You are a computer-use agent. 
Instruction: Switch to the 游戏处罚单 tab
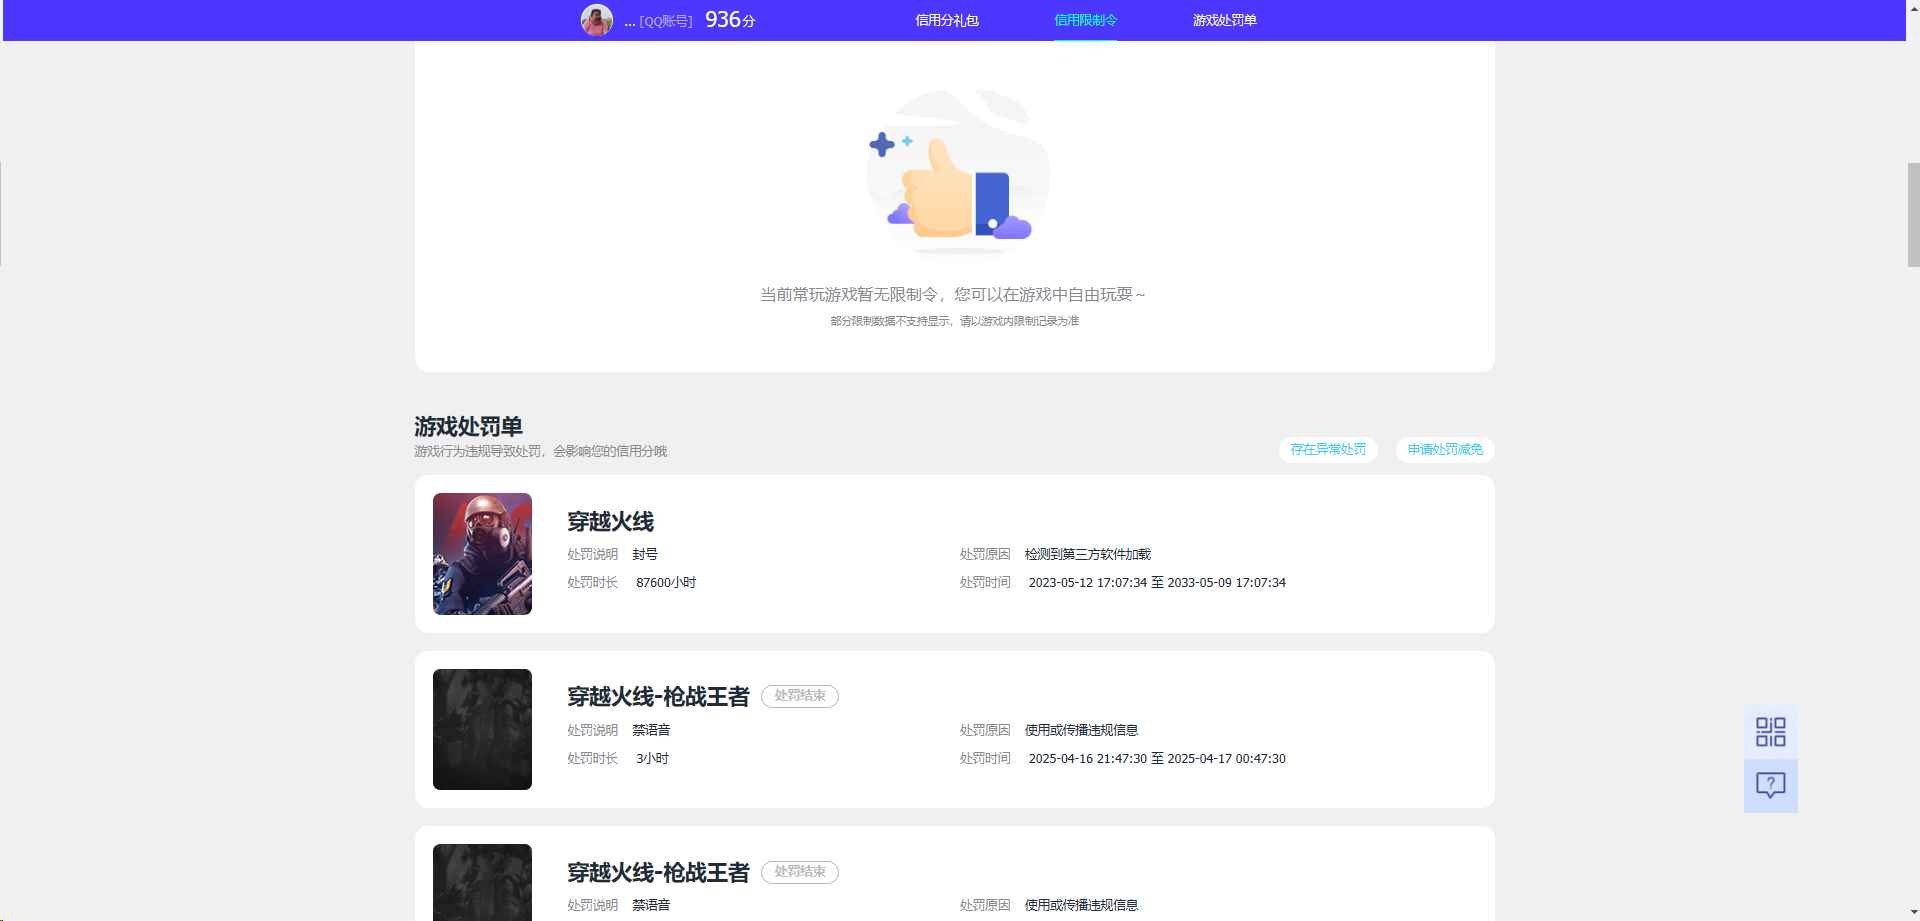pos(1224,20)
